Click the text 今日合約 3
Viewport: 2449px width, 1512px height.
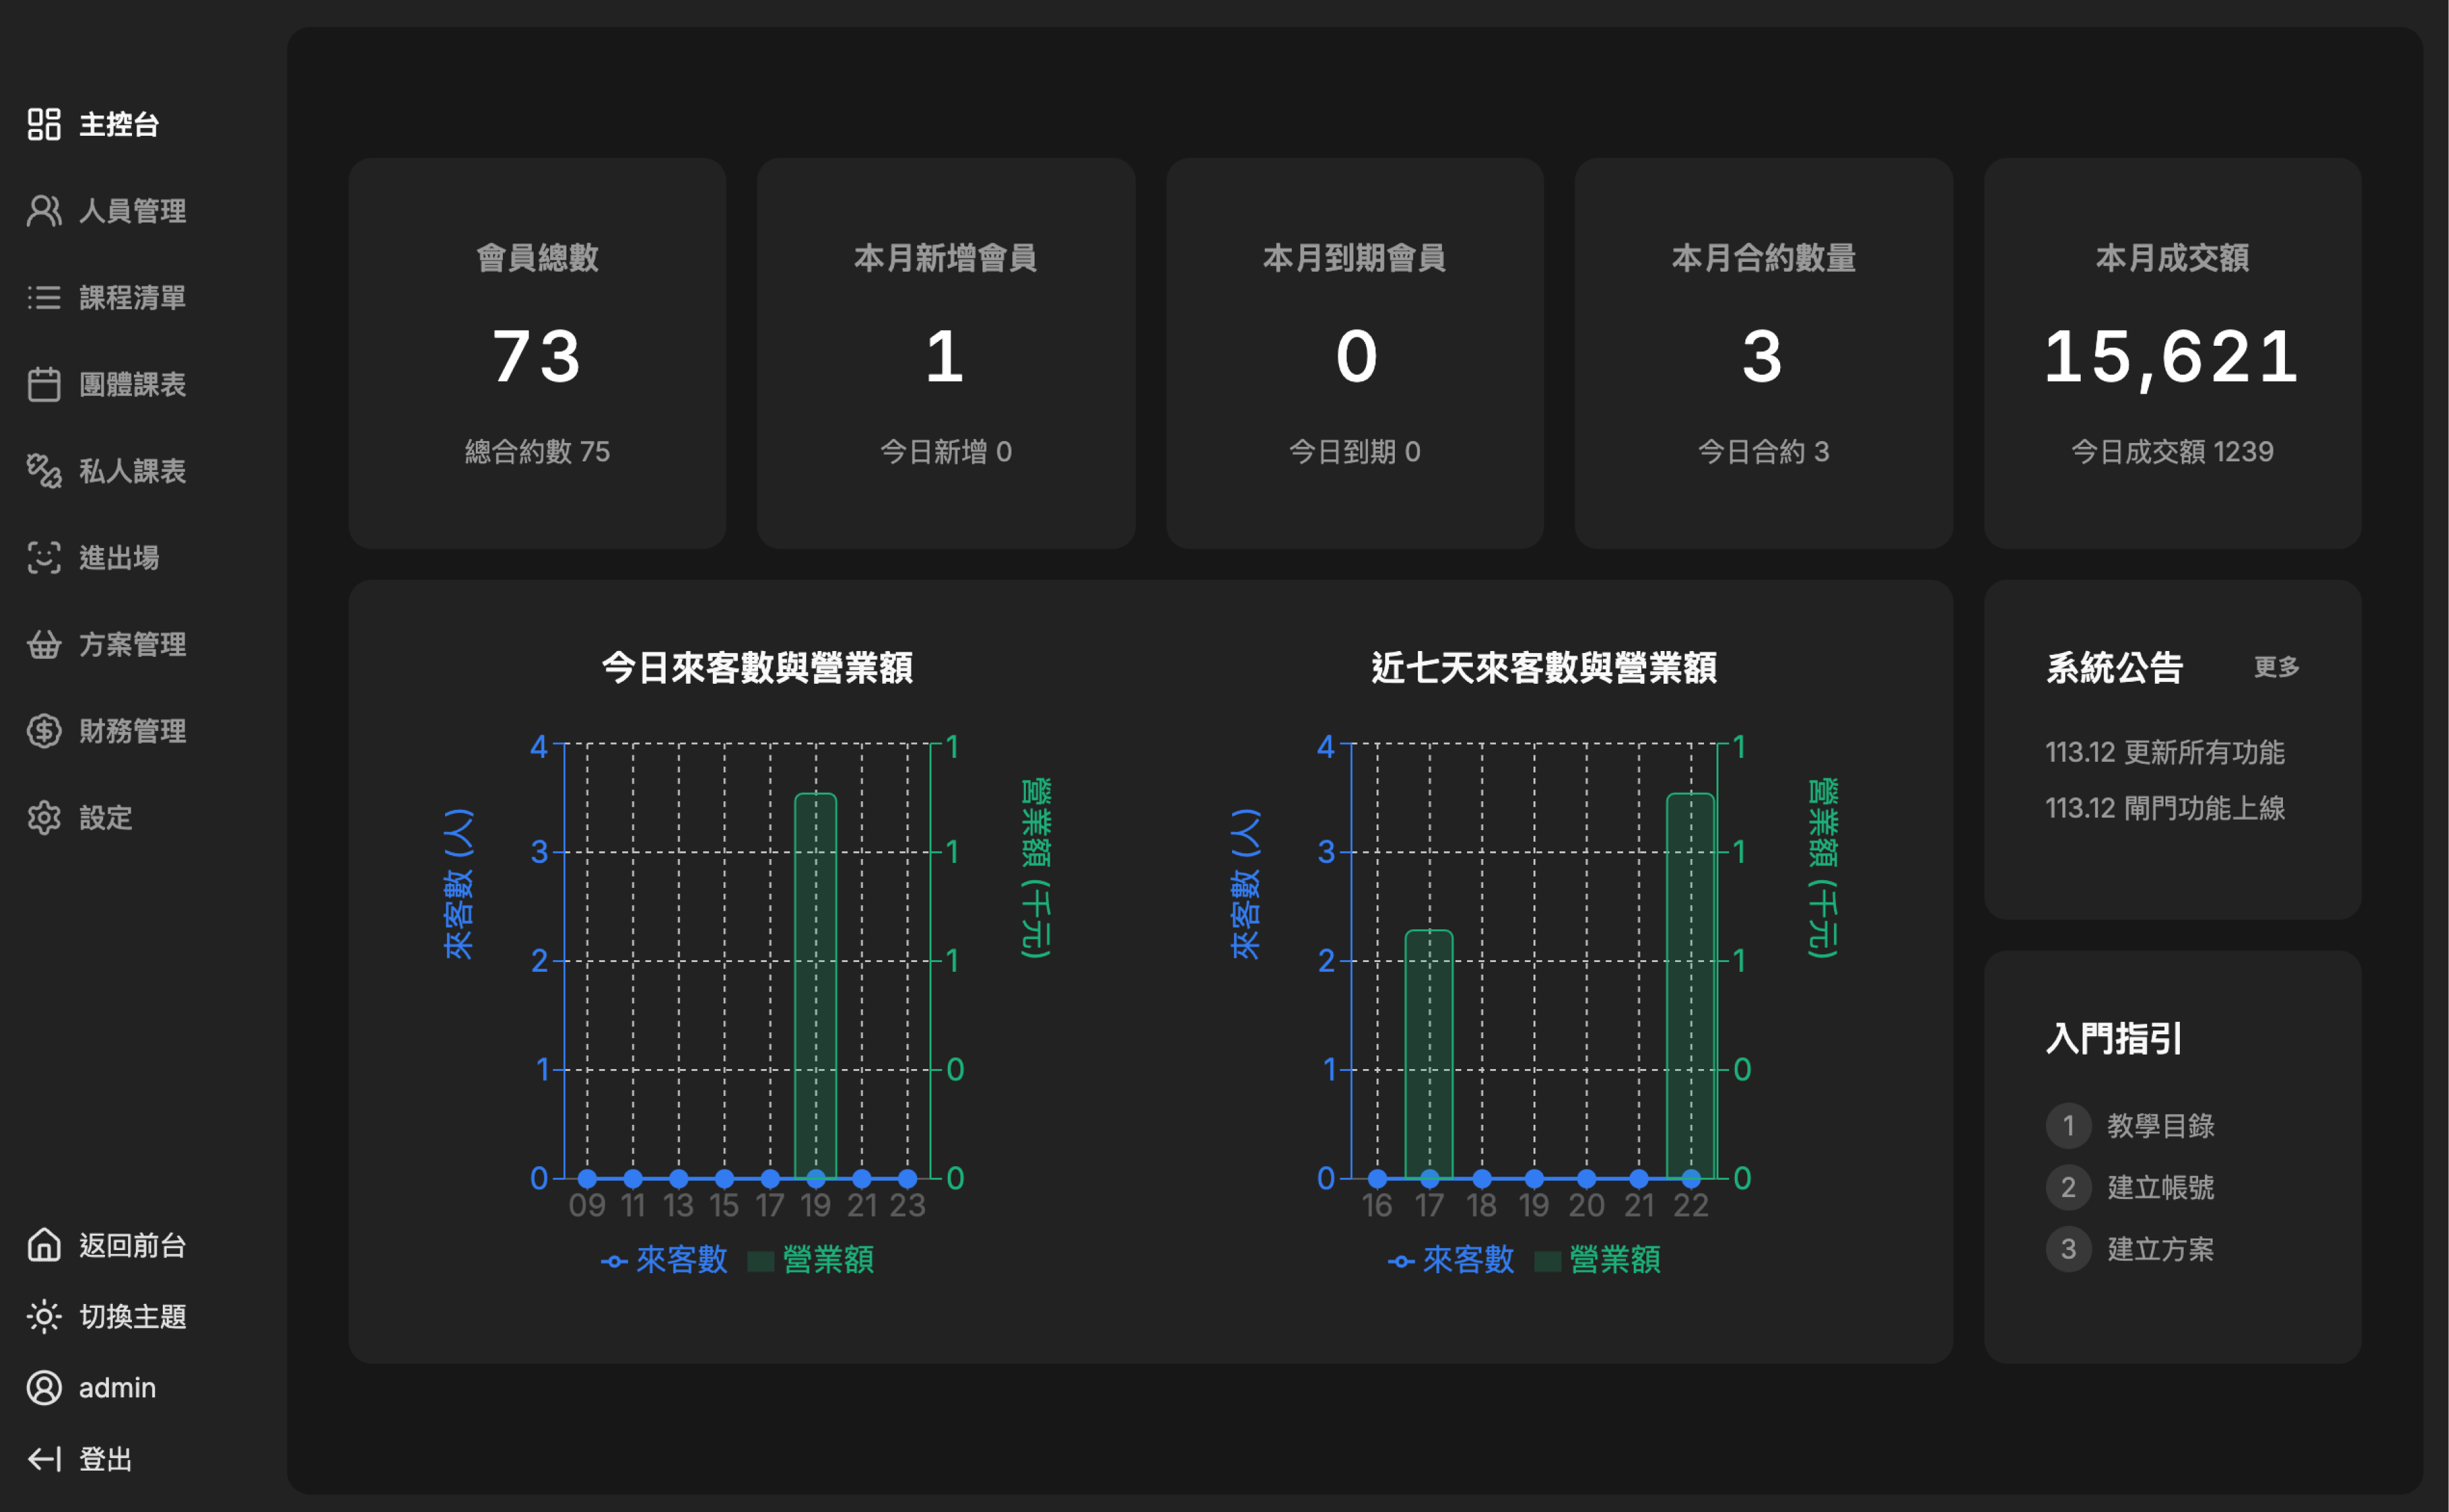point(1764,452)
